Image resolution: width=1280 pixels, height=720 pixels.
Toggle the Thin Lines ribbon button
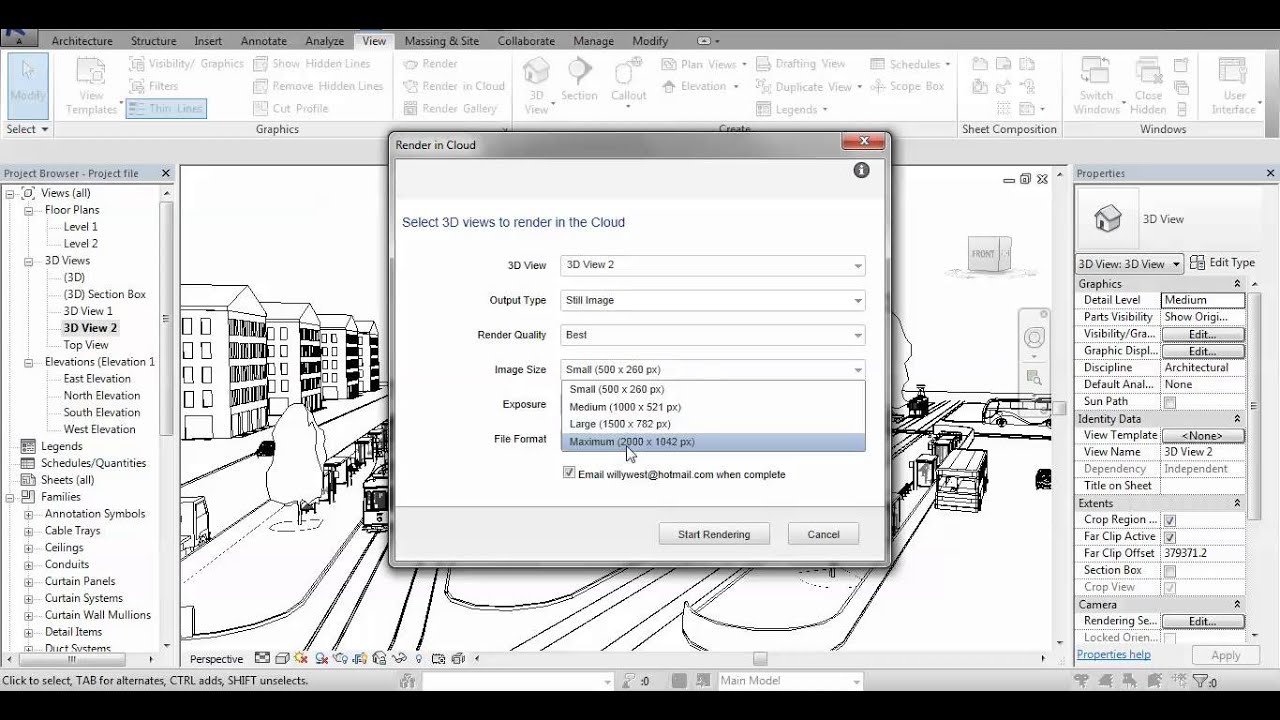(166, 108)
